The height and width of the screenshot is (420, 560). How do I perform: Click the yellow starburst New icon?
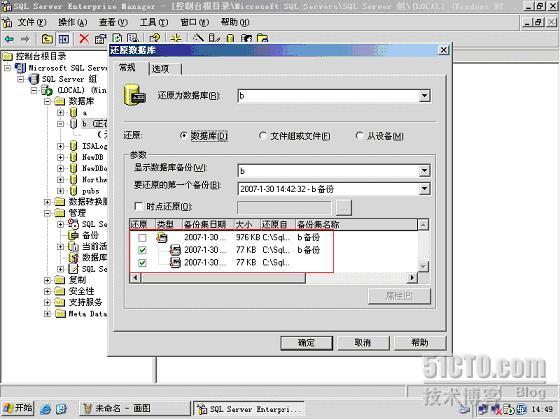tap(176, 38)
